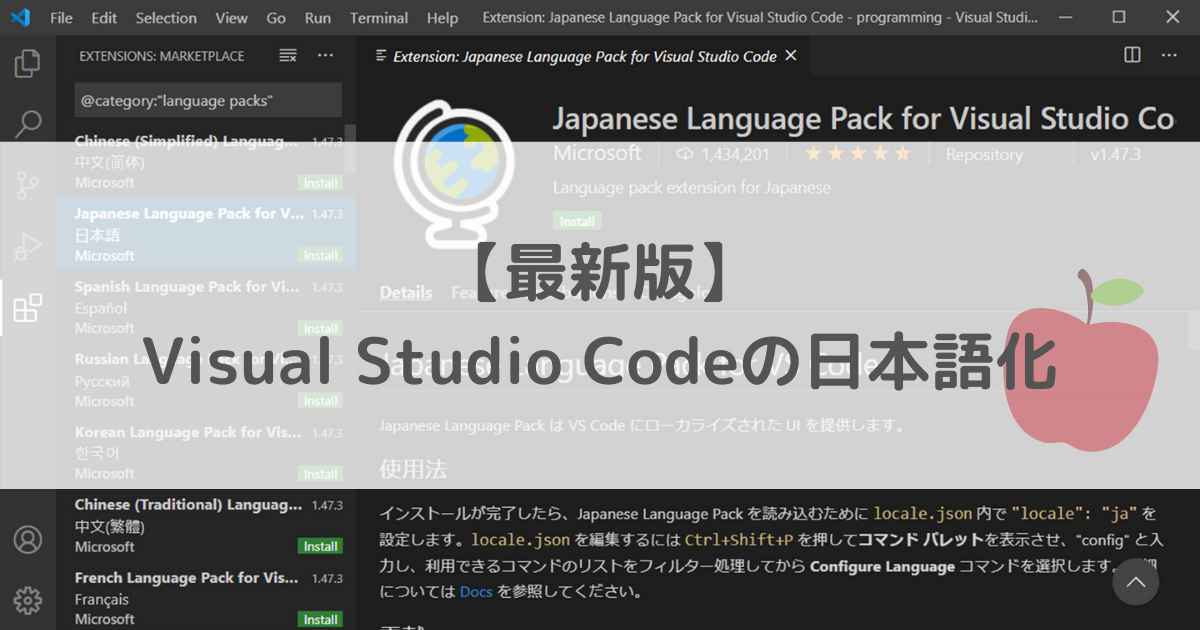Image resolution: width=1200 pixels, height=630 pixels.
Task: Open the Search view in activity bar
Action: point(27,124)
